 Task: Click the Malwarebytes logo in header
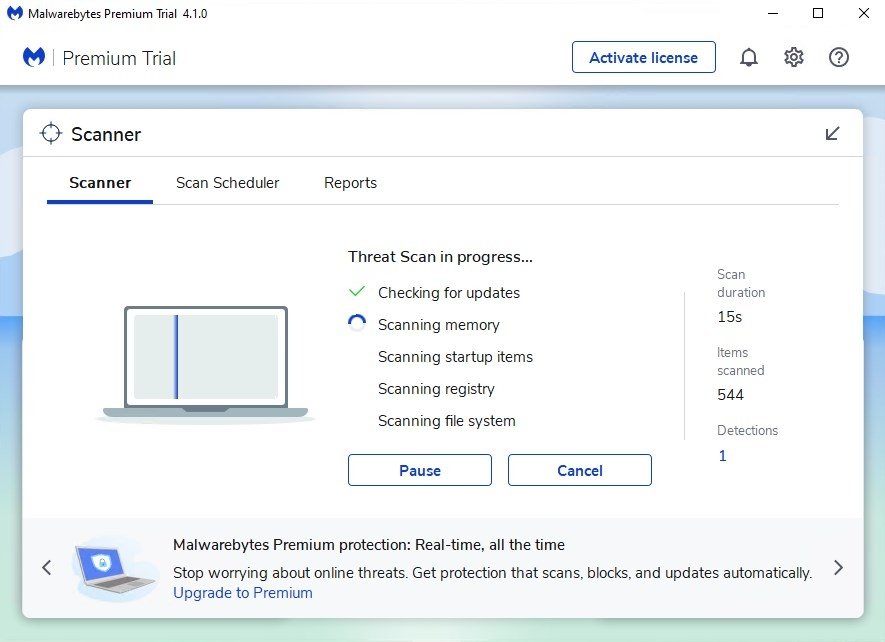click(34, 58)
